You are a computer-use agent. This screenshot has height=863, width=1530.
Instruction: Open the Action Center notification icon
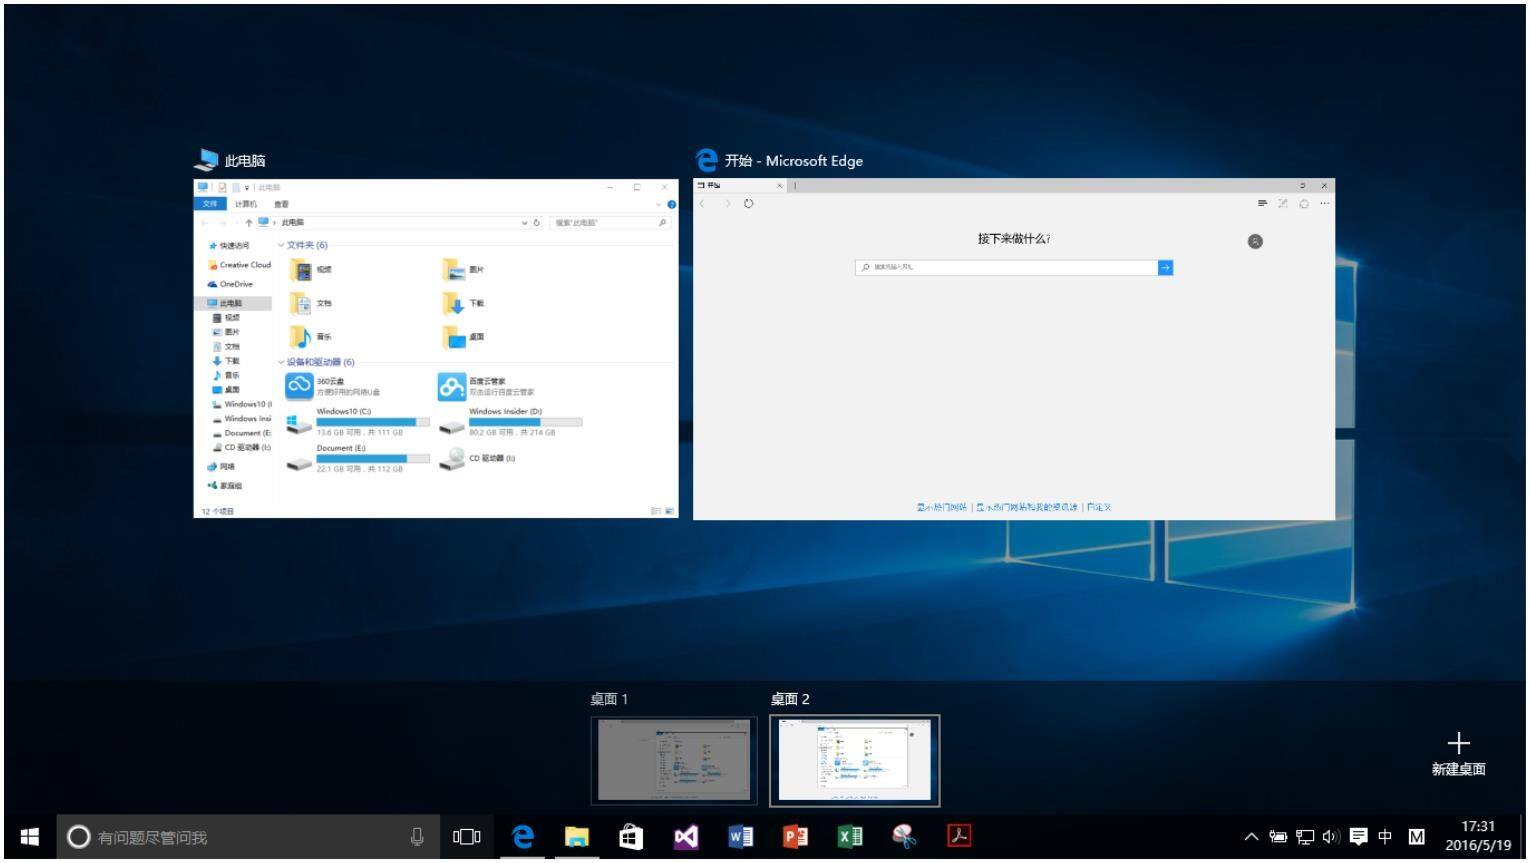click(1358, 836)
